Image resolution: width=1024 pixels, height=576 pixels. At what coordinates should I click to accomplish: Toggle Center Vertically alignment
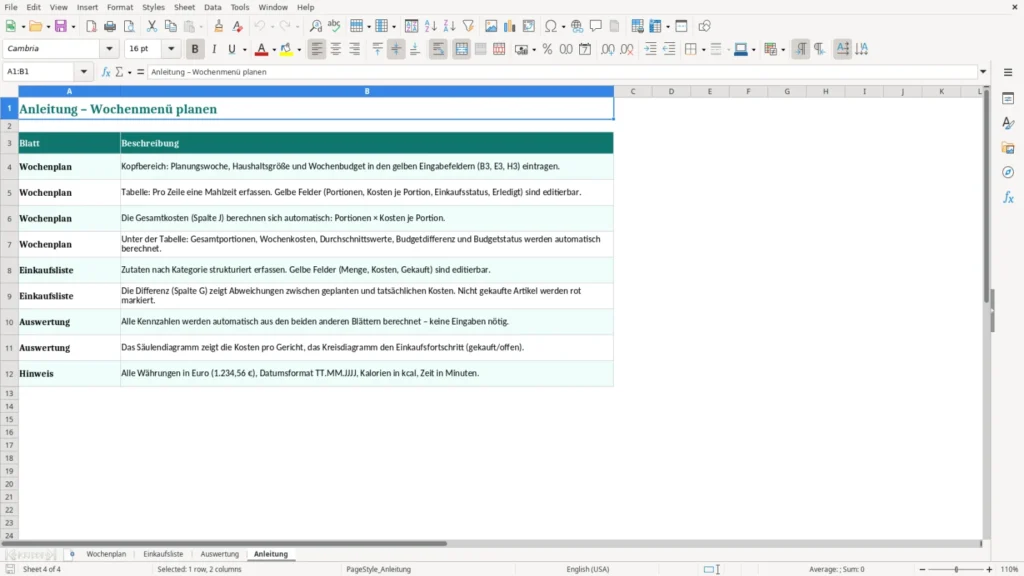tap(396, 49)
